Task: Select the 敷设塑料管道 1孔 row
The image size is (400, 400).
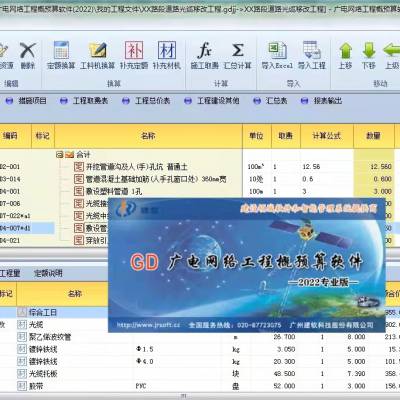Action: coord(114,191)
